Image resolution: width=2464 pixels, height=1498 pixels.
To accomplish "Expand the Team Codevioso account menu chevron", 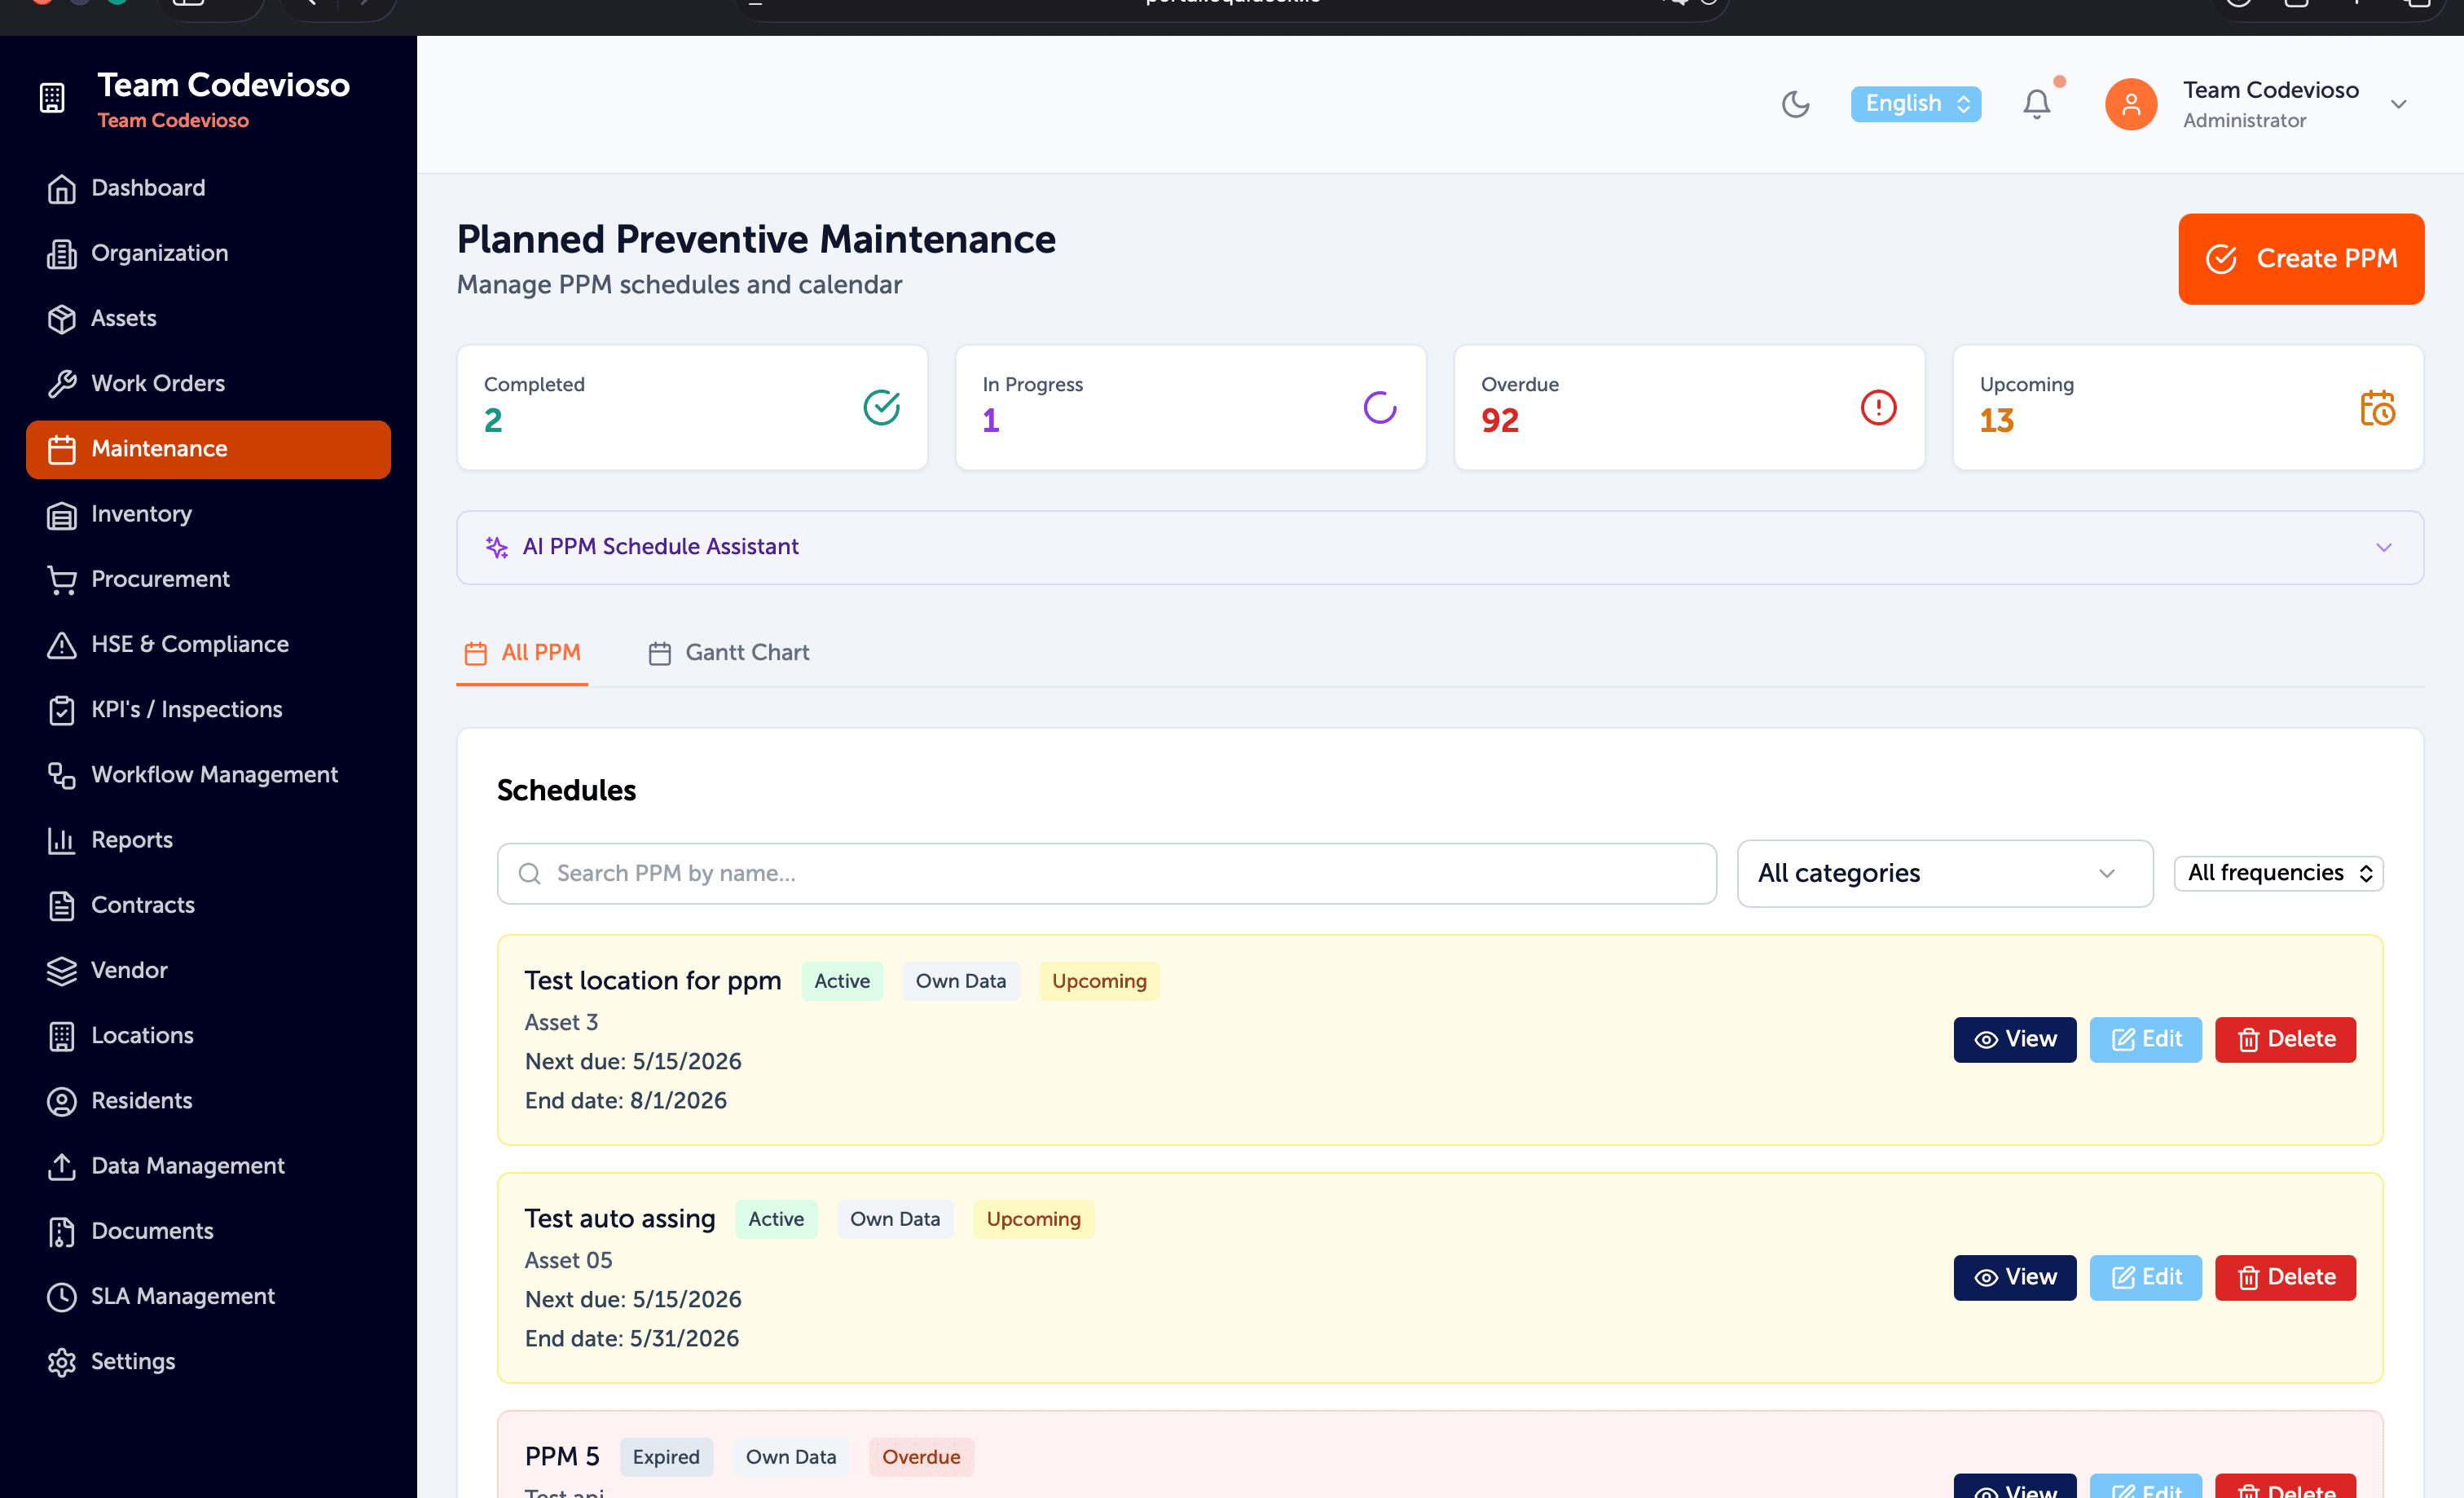I will point(2398,104).
